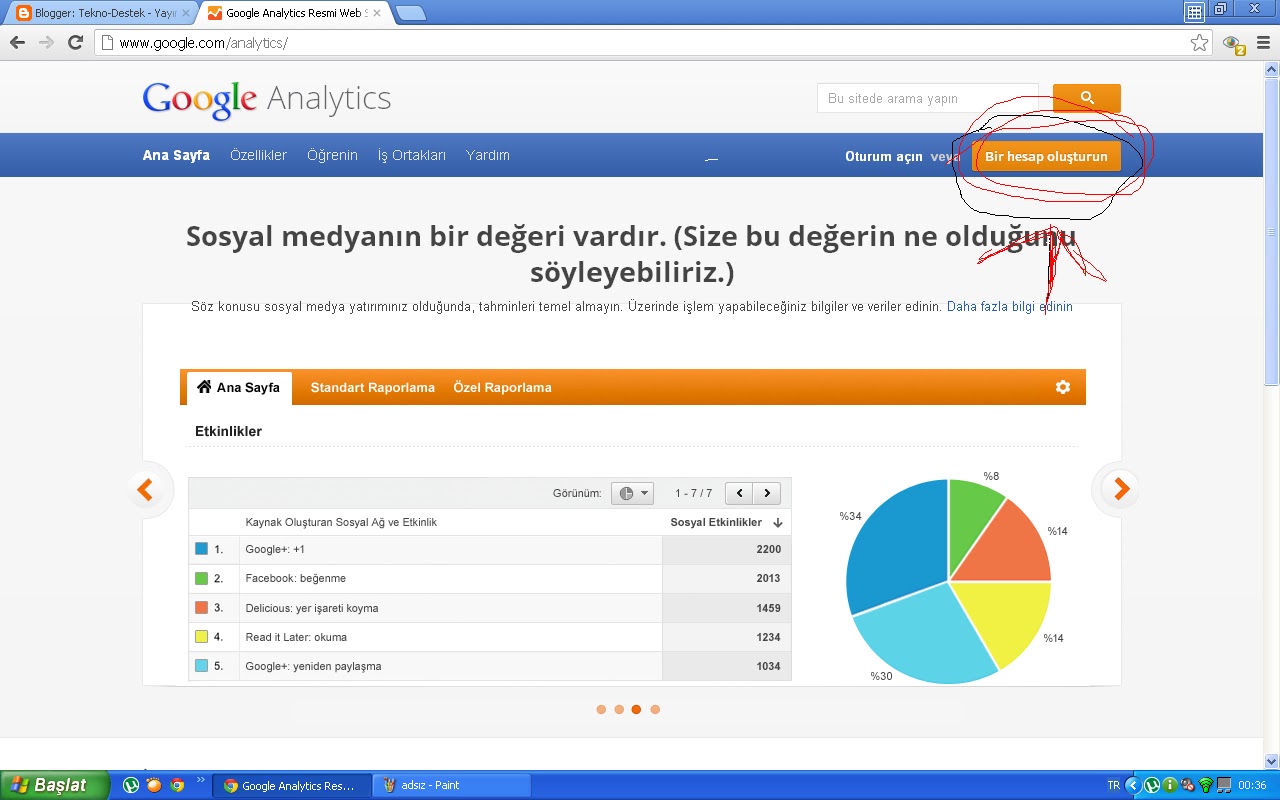This screenshot has width=1280, height=800.
Task: Click the value 2200 in the table
Action: click(768, 549)
